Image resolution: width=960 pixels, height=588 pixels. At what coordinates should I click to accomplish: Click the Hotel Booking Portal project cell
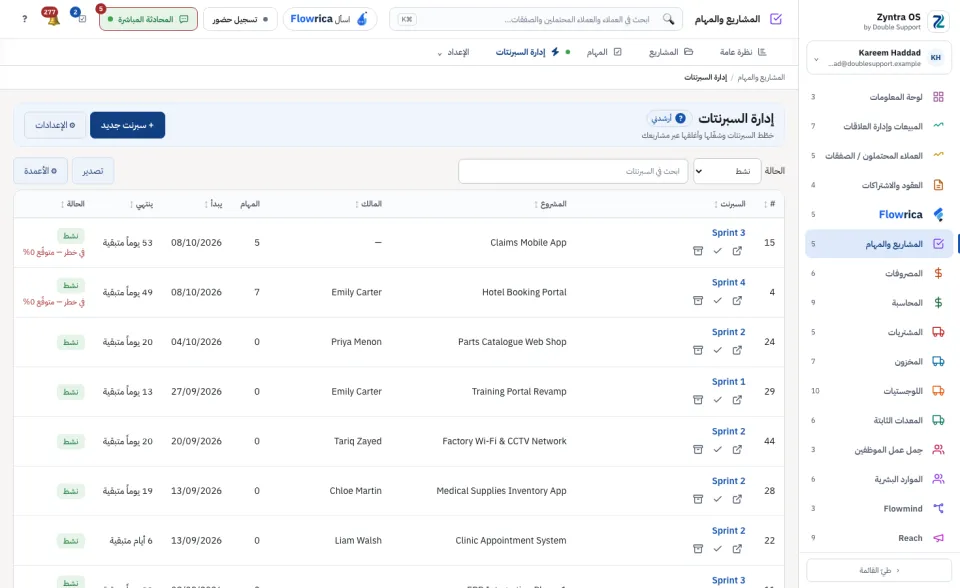tap(524, 292)
